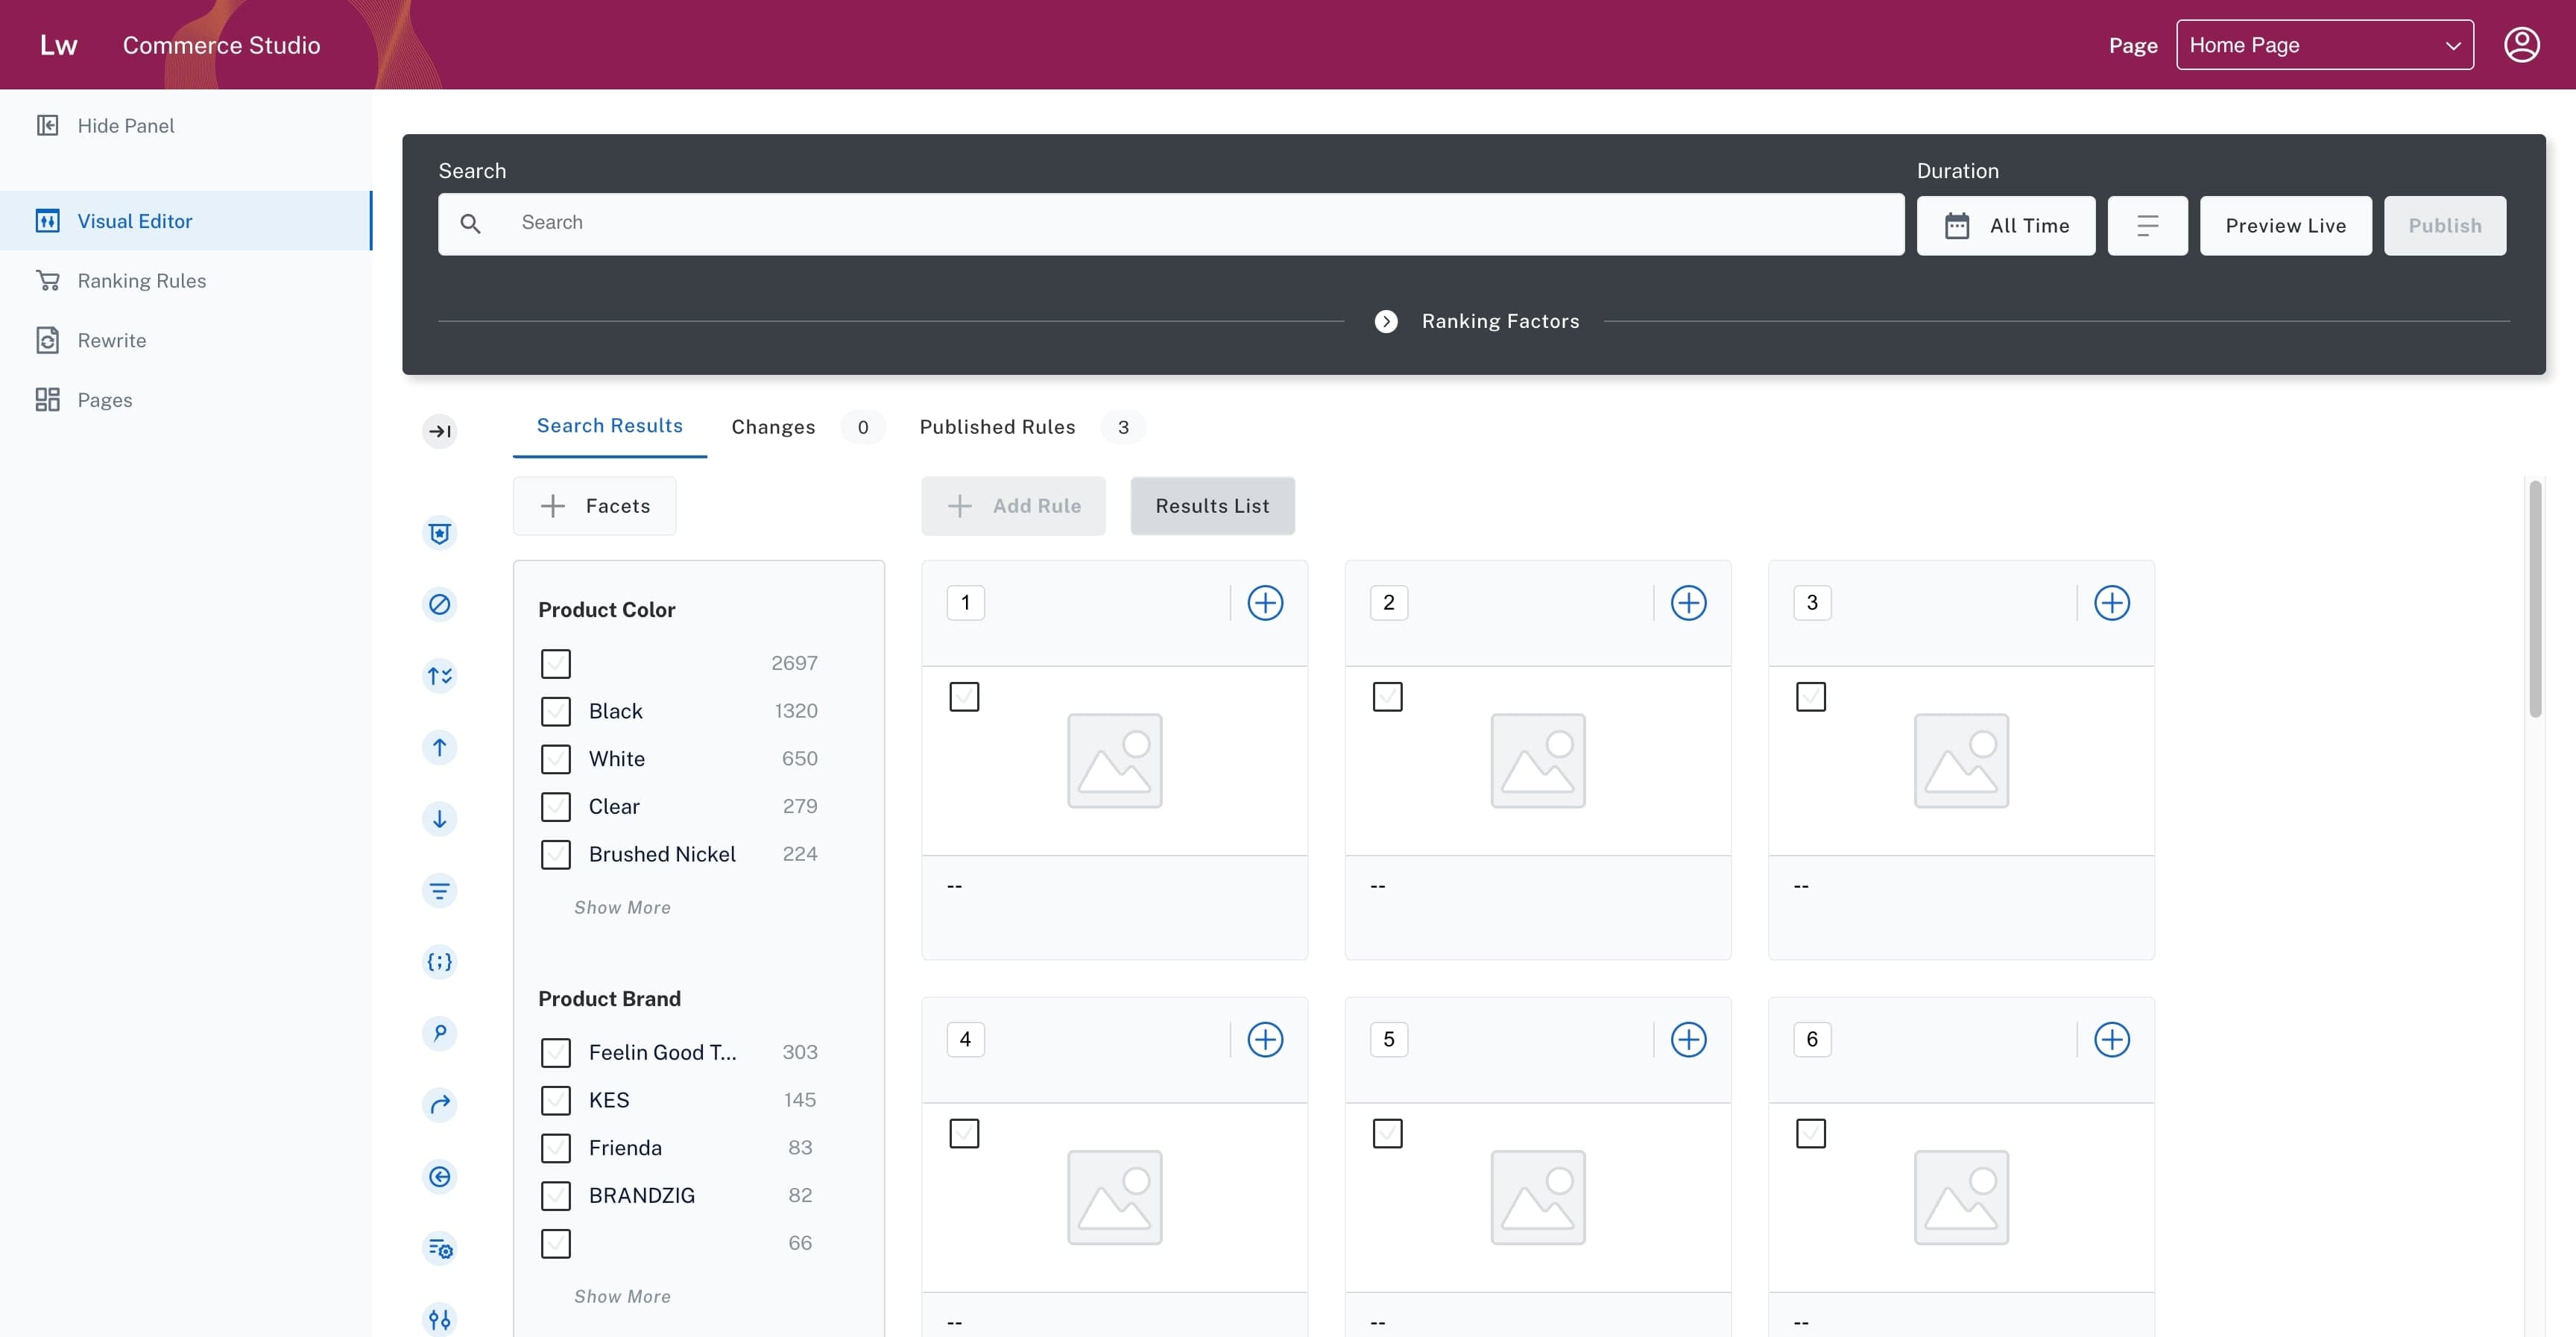Click the boost up arrow icon
The height and width of the screenshot is (1337, 2576).
coord(439,747)
